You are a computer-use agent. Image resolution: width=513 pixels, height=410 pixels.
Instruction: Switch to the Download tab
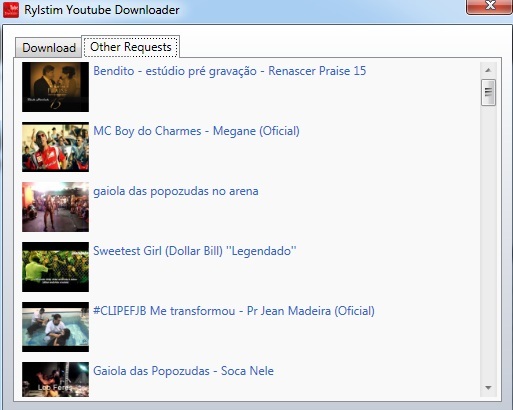coord(49,48)
